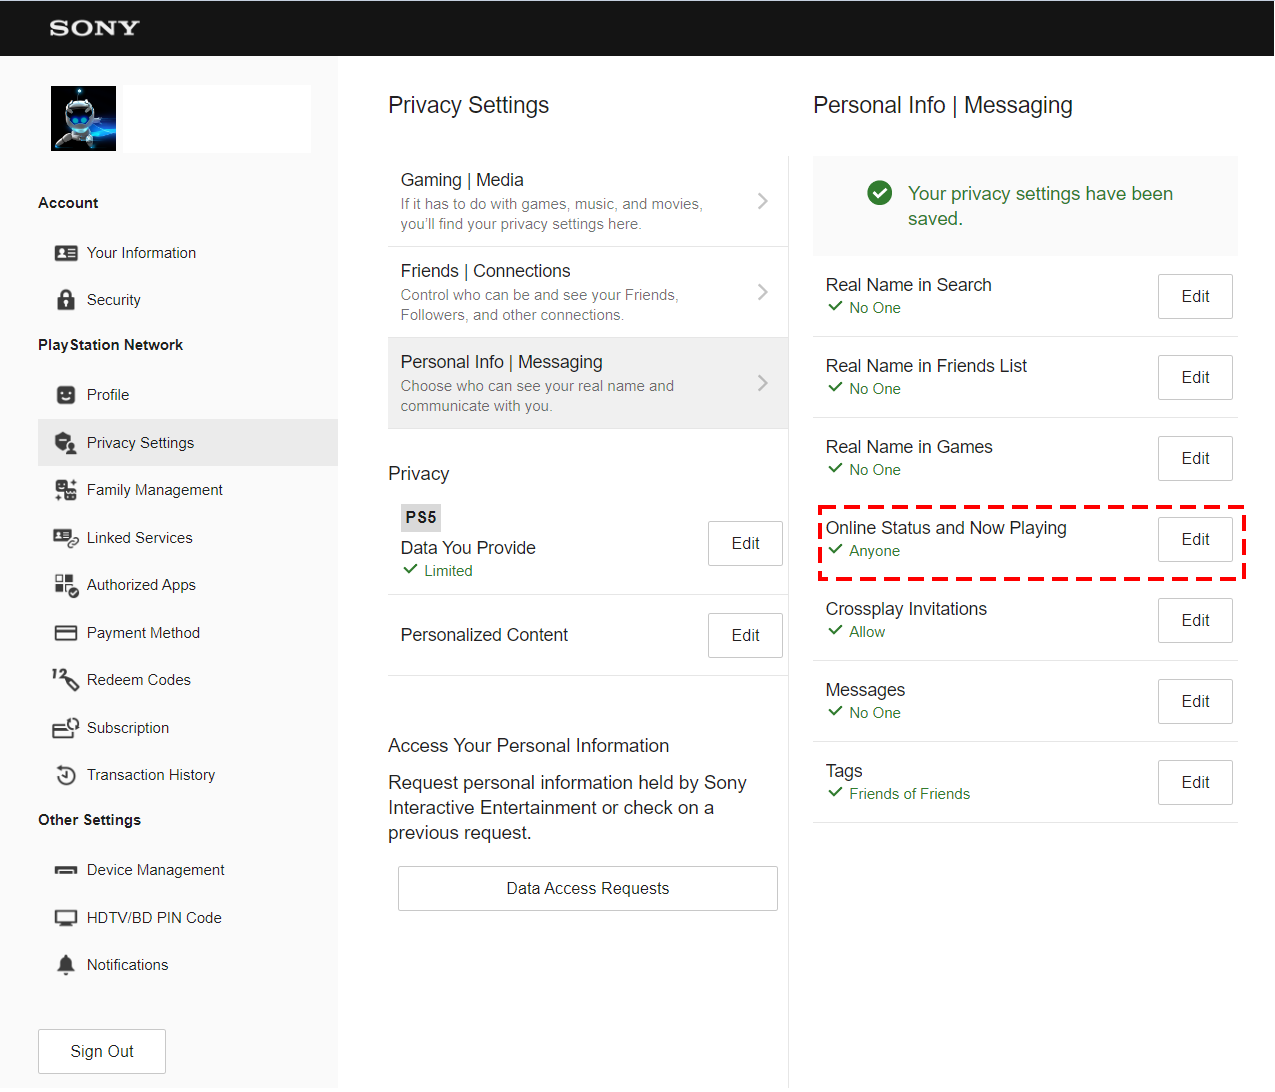Click the profile avatar thumbnail
Viewport: 1275px width, 1092px height.
point(83,118)
